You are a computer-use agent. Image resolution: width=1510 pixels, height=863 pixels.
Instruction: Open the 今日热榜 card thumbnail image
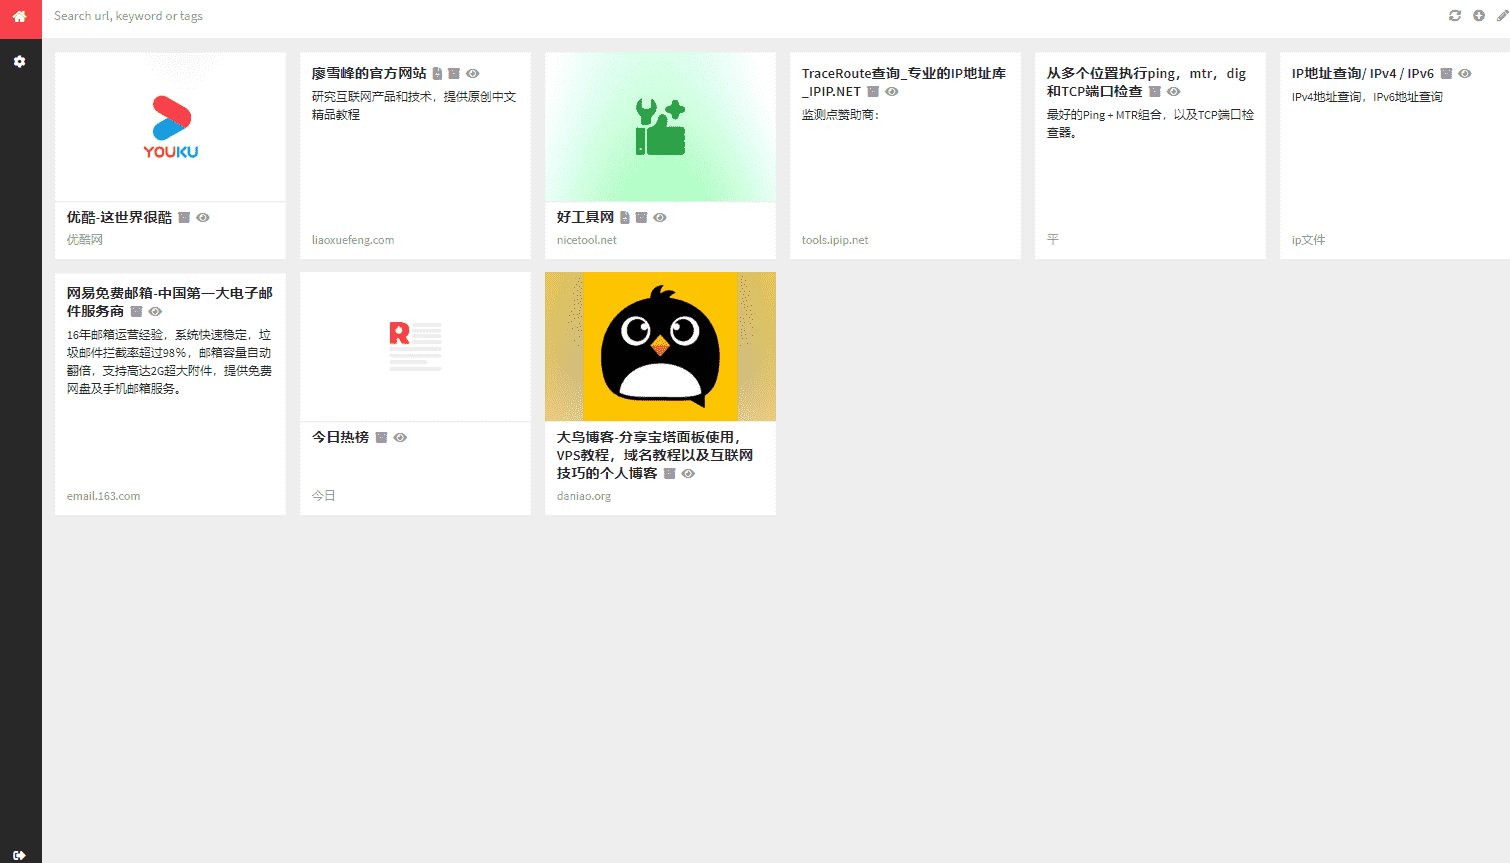[415, 346]
